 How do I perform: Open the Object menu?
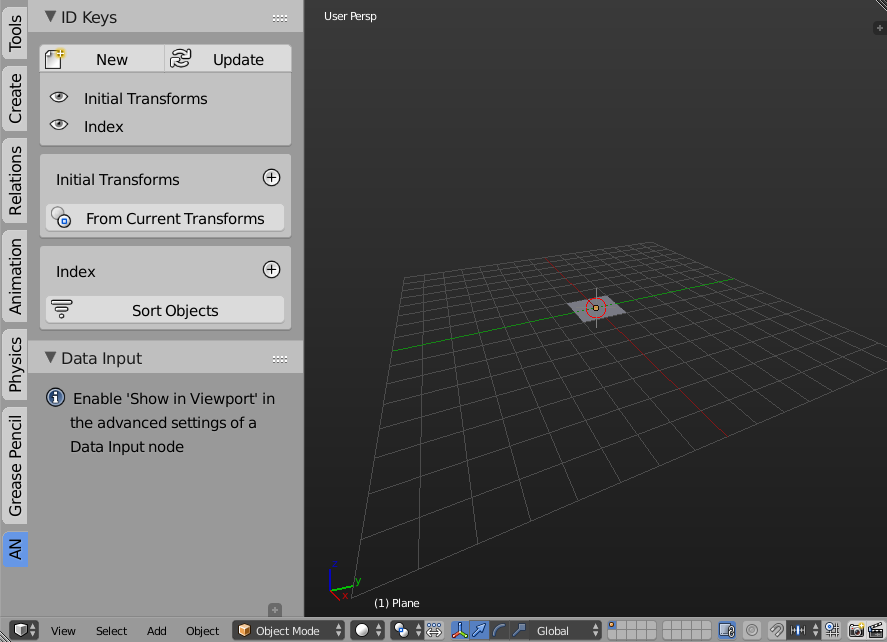[x=202, y=631]
